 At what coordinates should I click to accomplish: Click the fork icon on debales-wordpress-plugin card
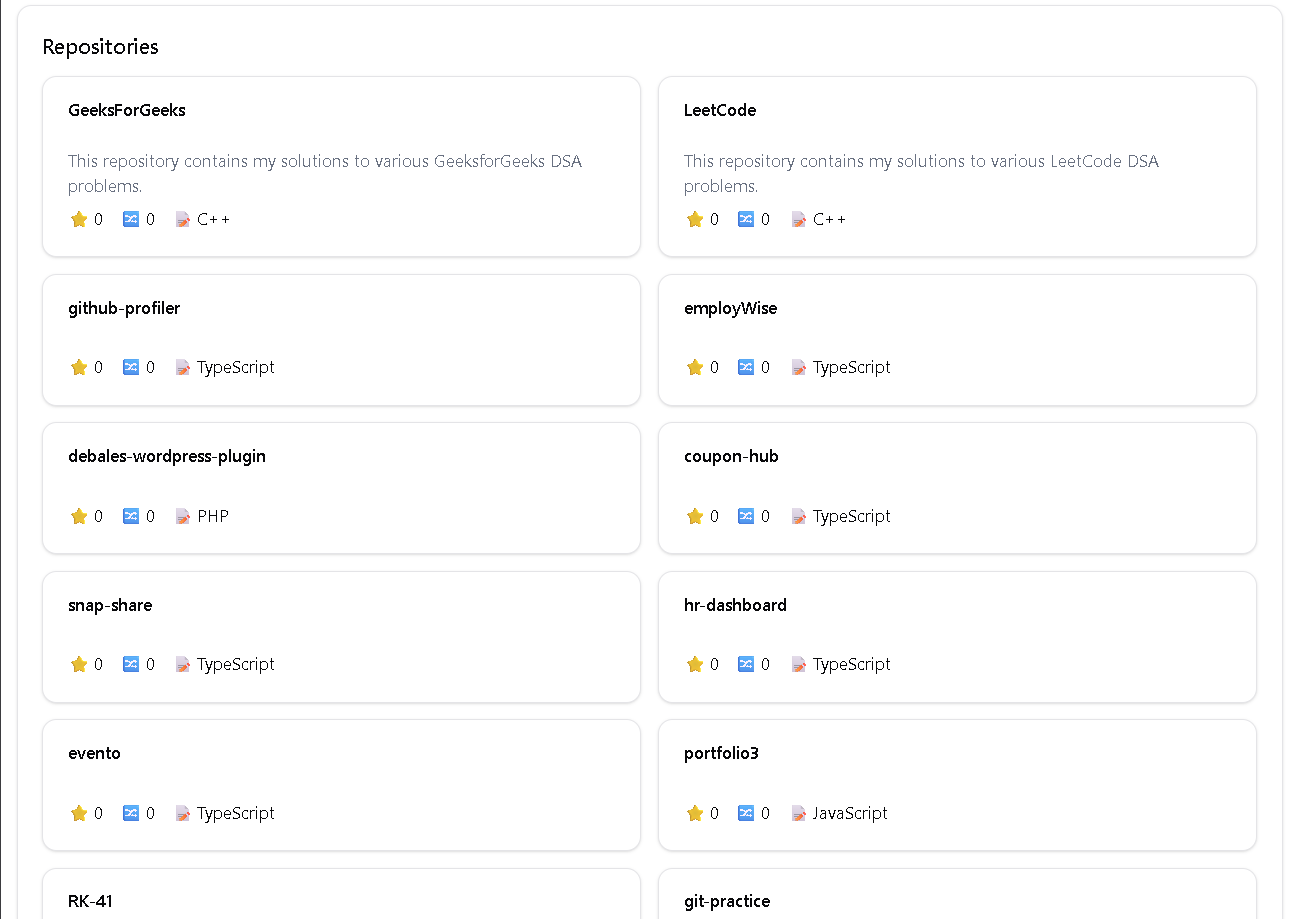[131, 516]
